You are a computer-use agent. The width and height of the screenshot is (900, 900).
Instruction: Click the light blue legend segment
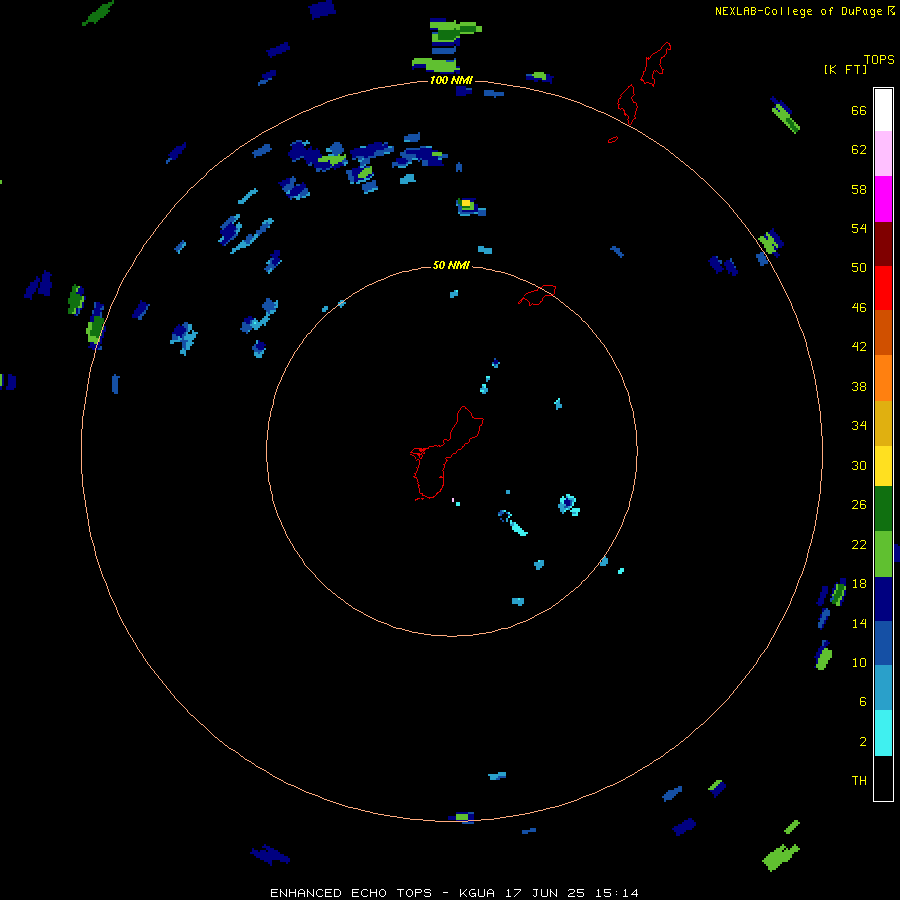883,688
